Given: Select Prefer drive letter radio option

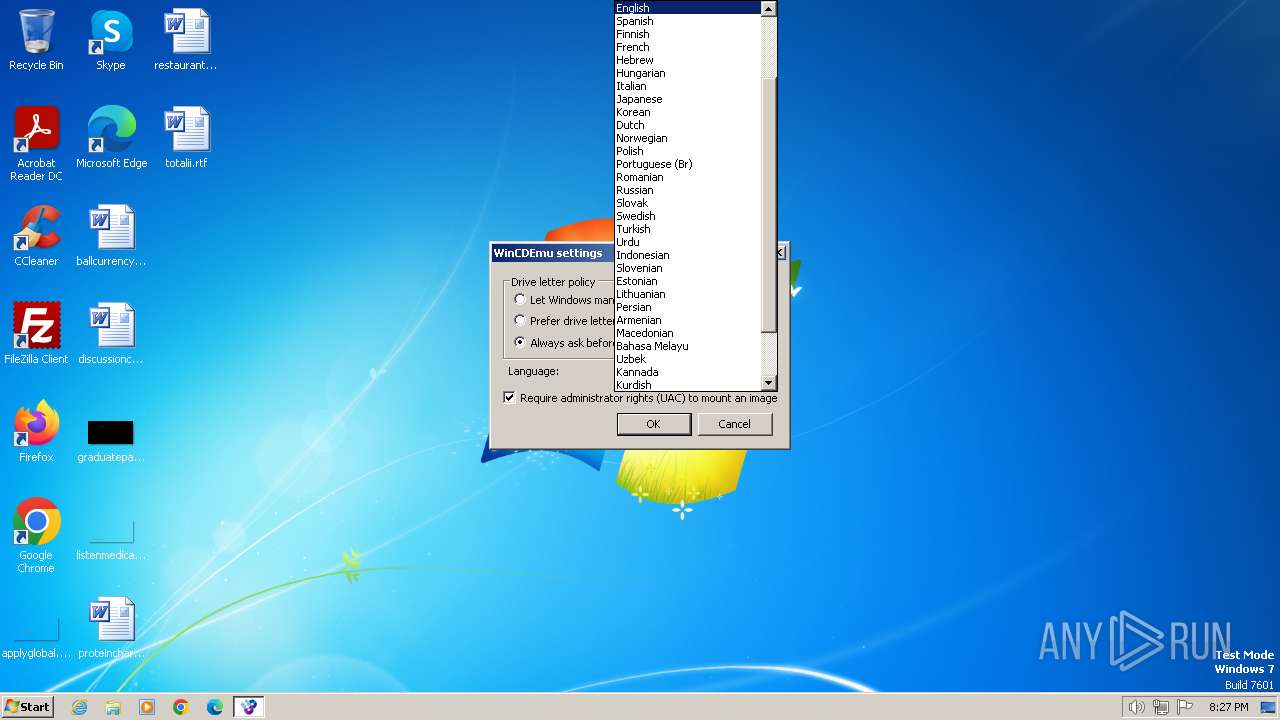Looking at the screenshot, I should [x=520, y=320].
